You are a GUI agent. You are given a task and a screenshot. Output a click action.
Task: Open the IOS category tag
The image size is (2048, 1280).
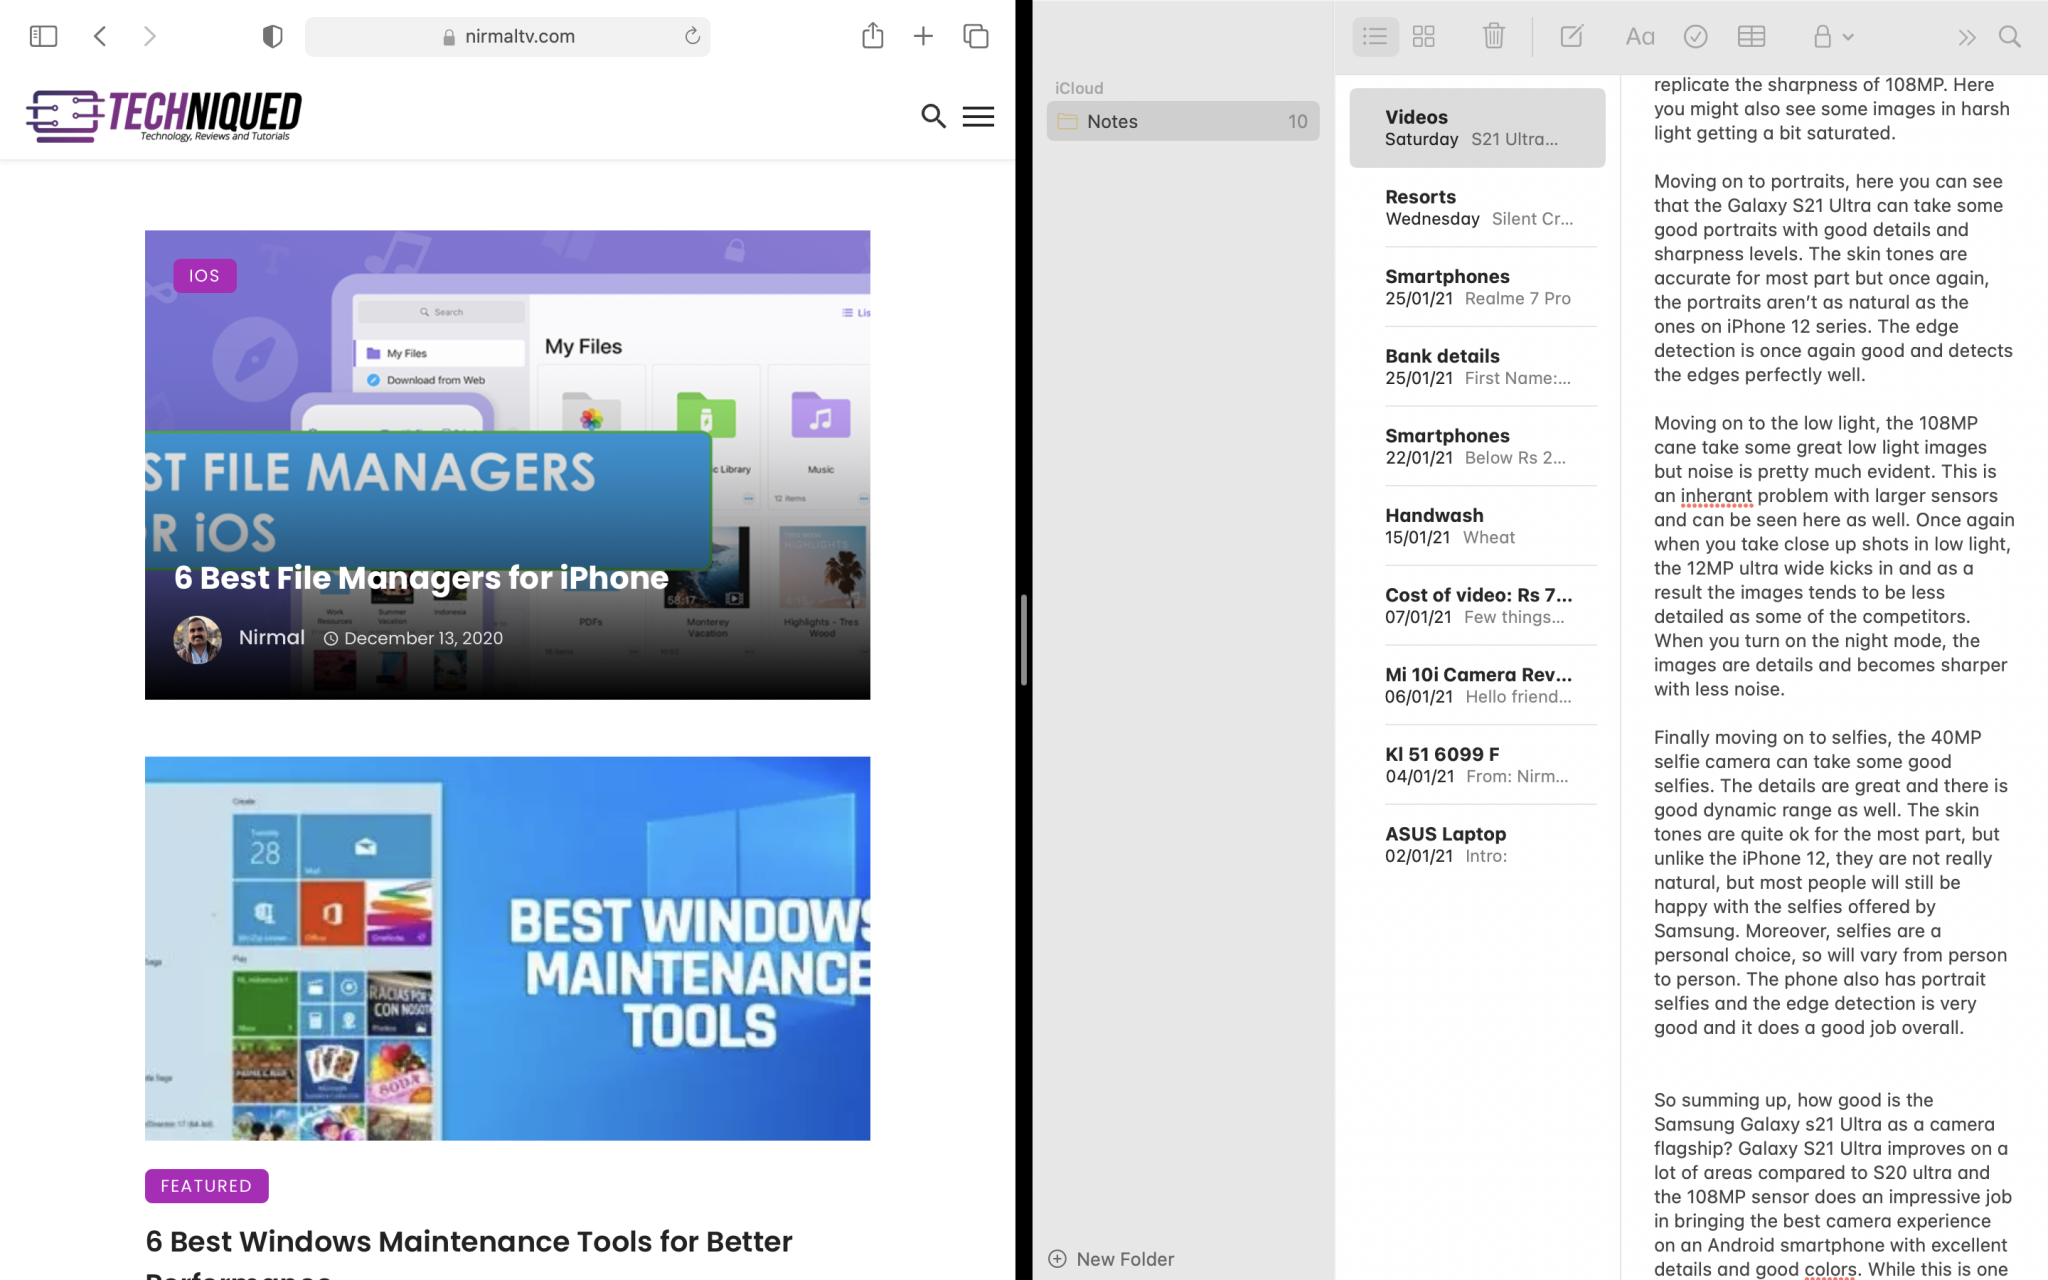pos(205,276)
